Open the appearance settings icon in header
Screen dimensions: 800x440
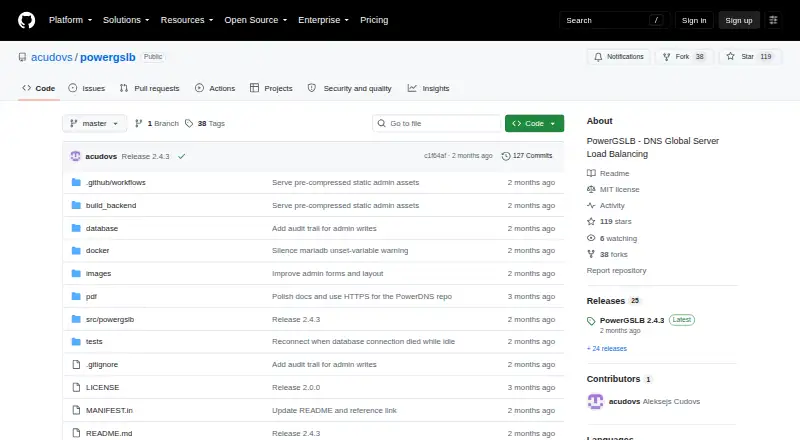[773, 20]
